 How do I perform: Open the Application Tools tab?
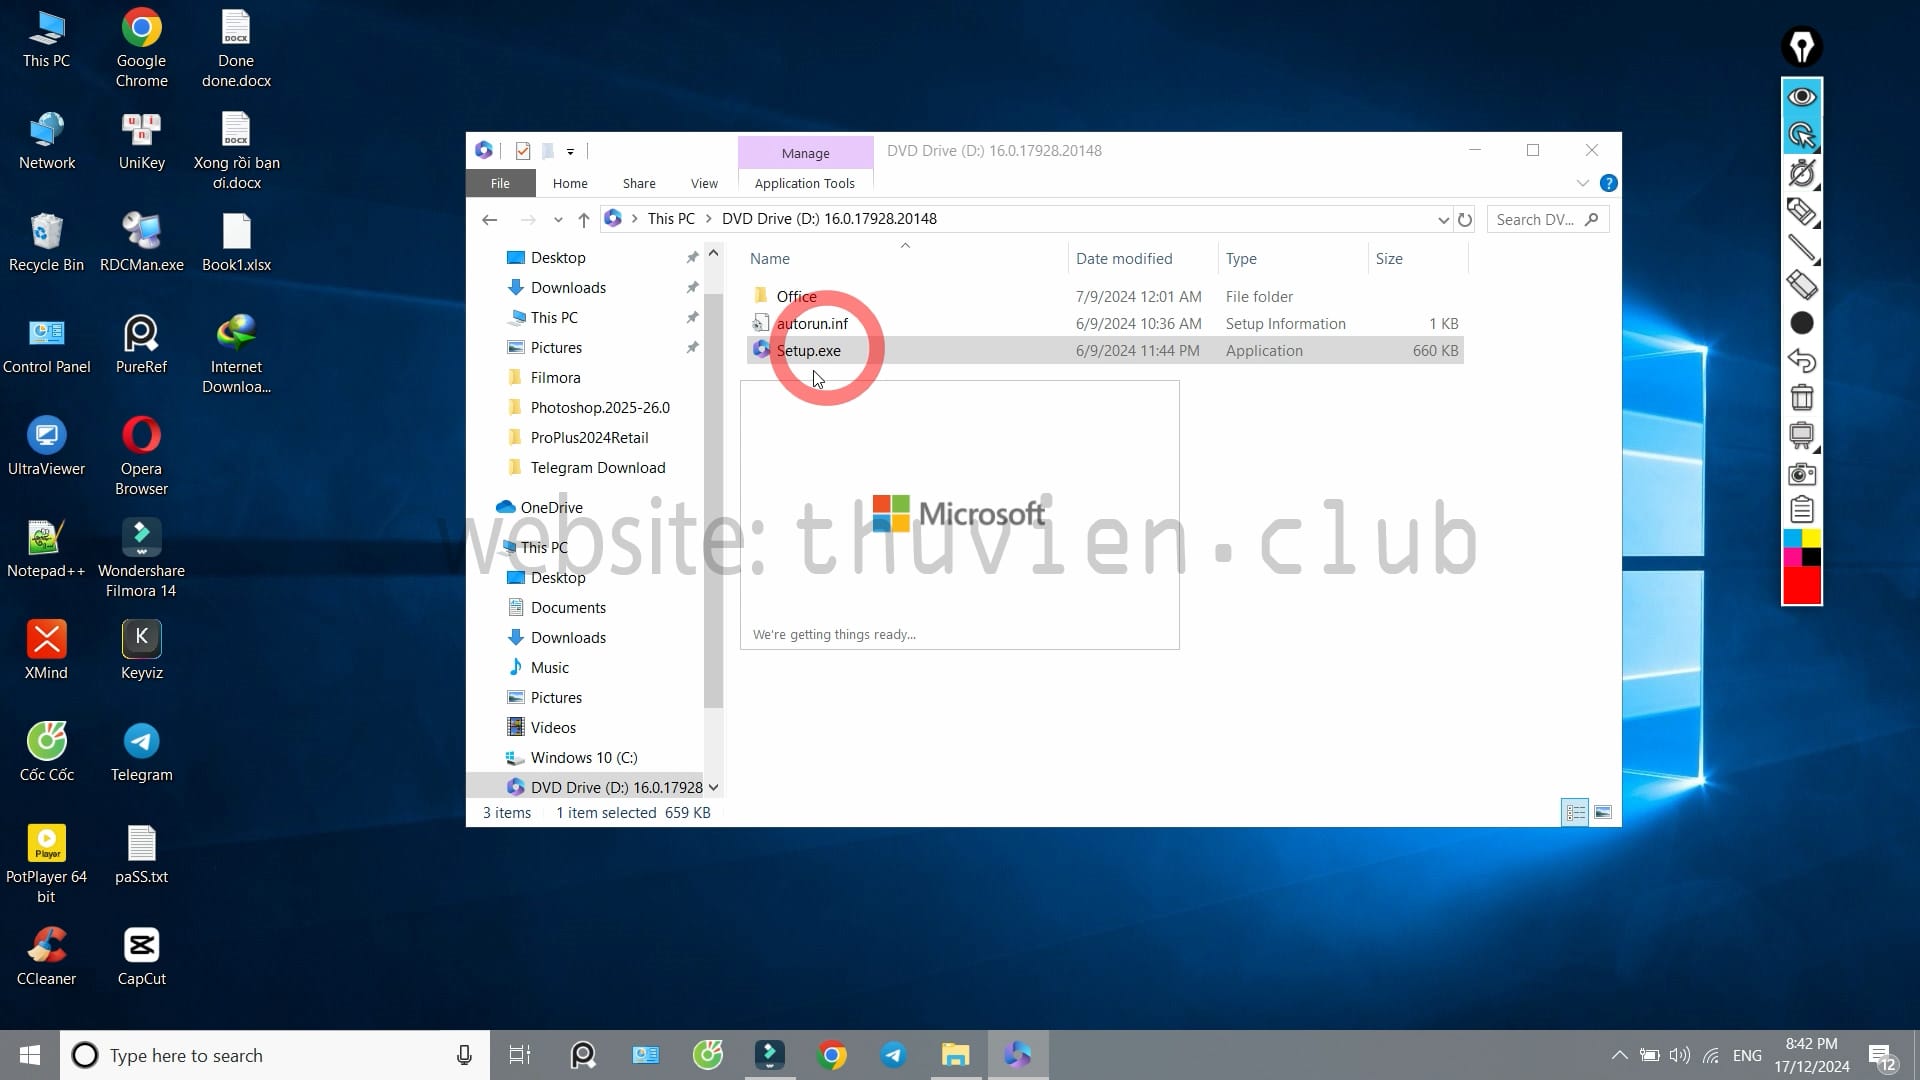pyautogui.click(x=805, y=183)
